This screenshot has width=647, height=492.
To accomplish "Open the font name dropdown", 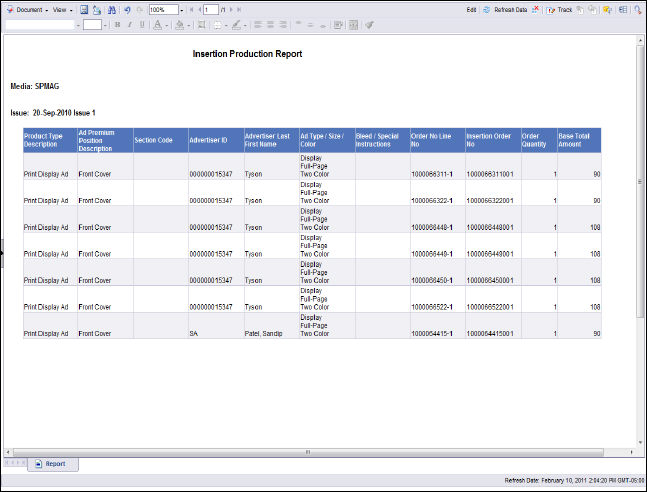I will 77,24.
